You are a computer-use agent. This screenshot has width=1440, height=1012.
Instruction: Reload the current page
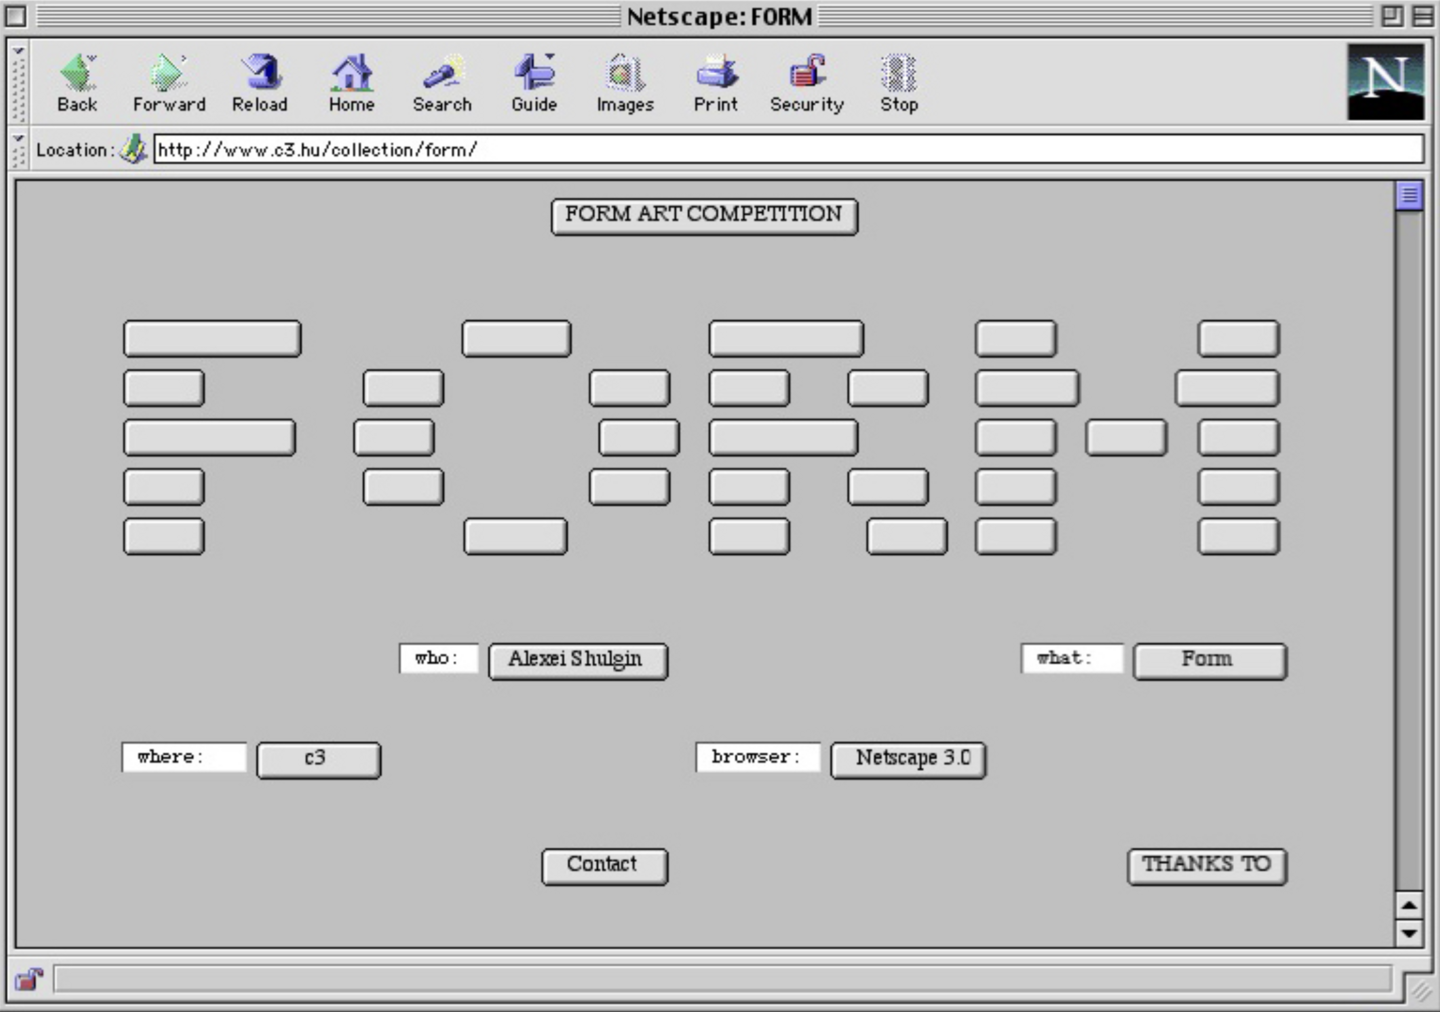(260, 83)
